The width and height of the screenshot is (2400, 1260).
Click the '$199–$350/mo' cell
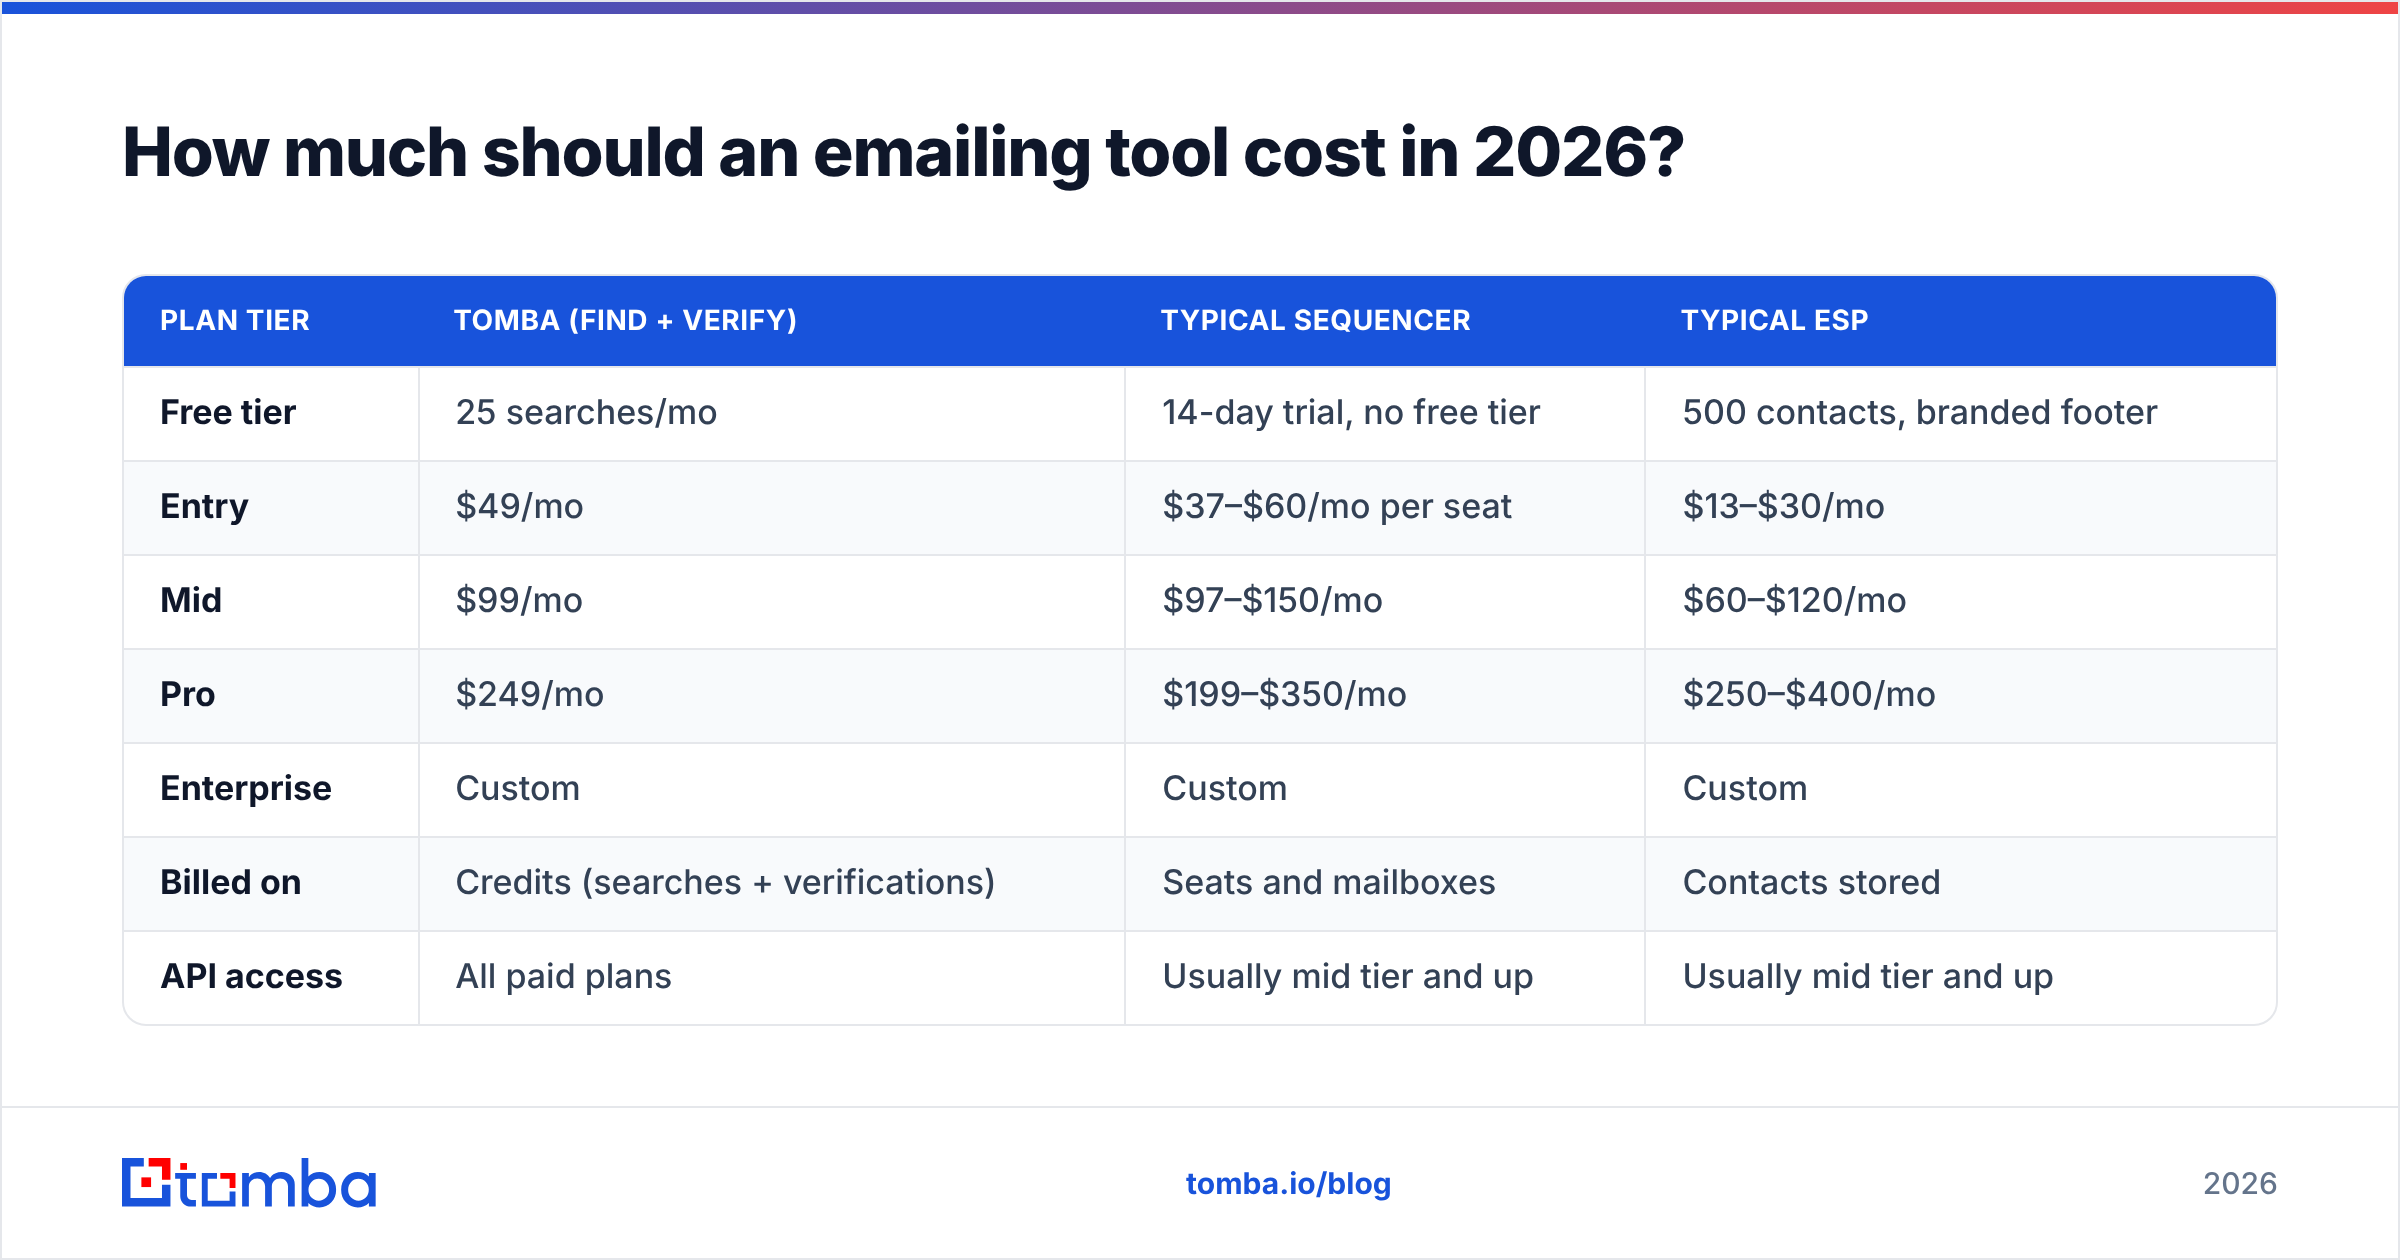tap(1284, 694)
